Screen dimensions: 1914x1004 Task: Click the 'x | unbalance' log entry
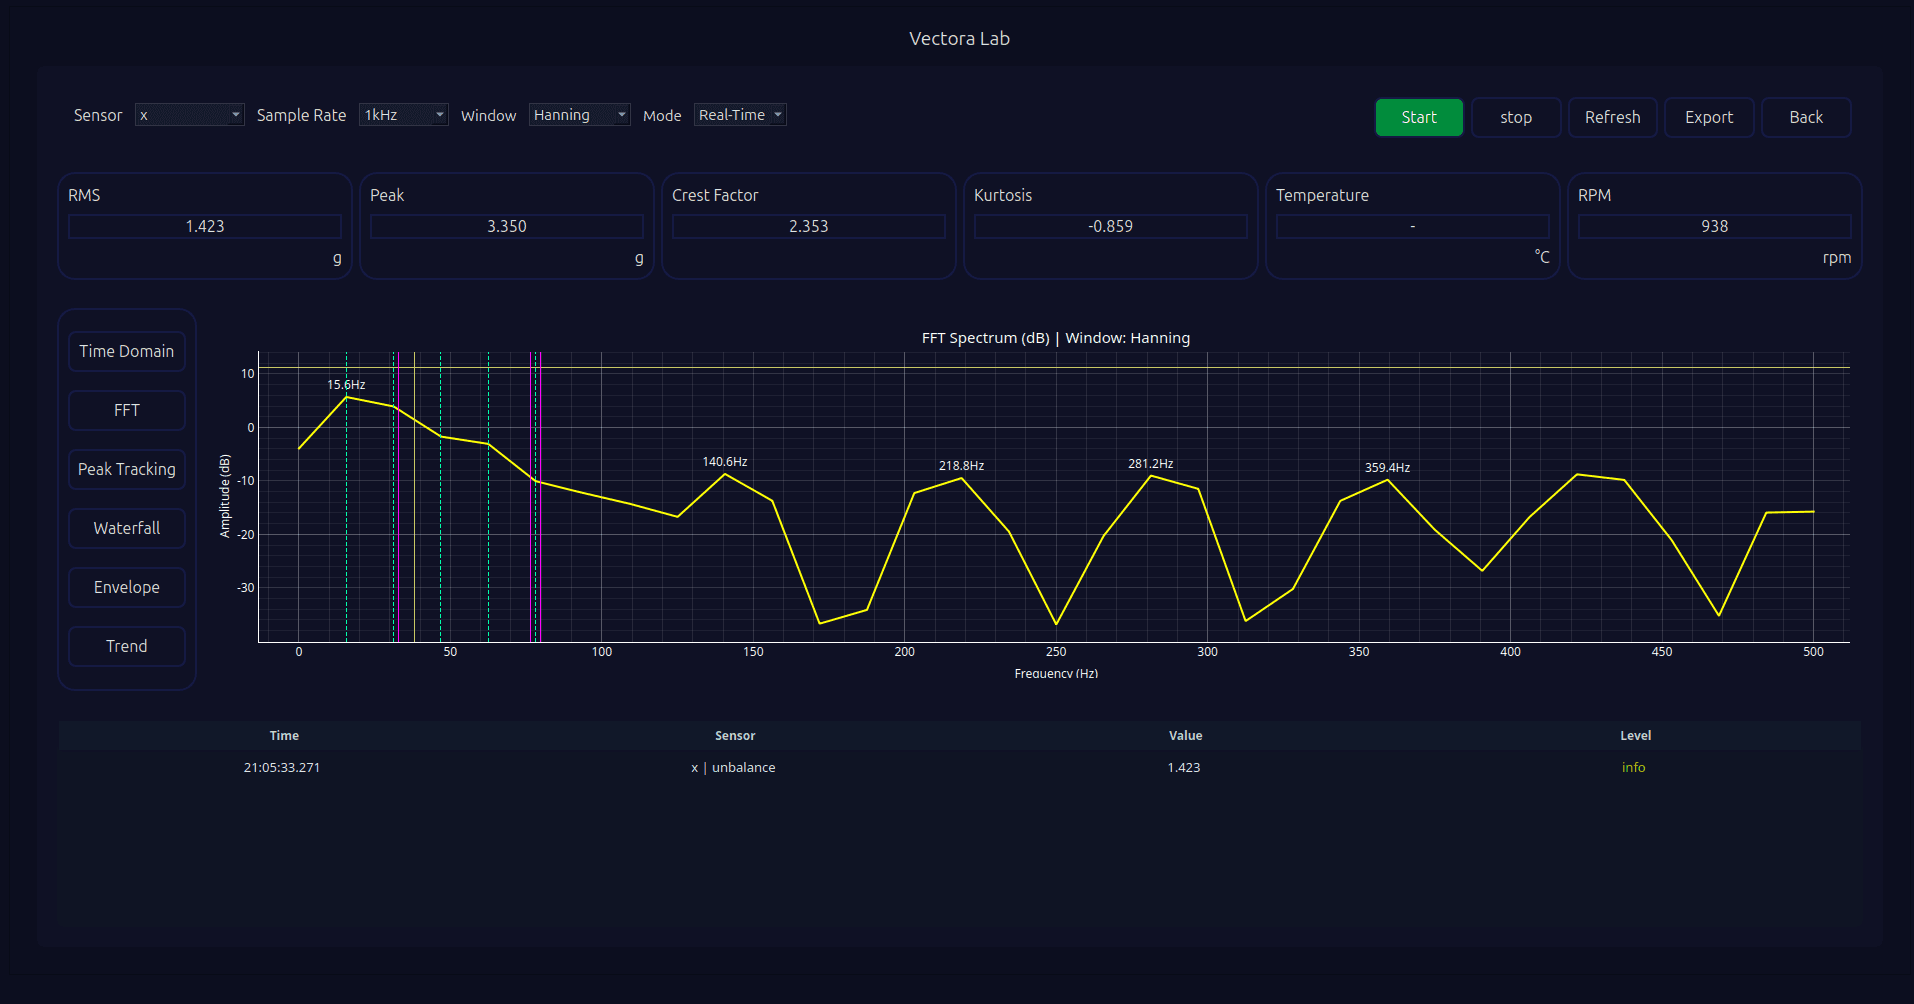[x=733, y=767]
